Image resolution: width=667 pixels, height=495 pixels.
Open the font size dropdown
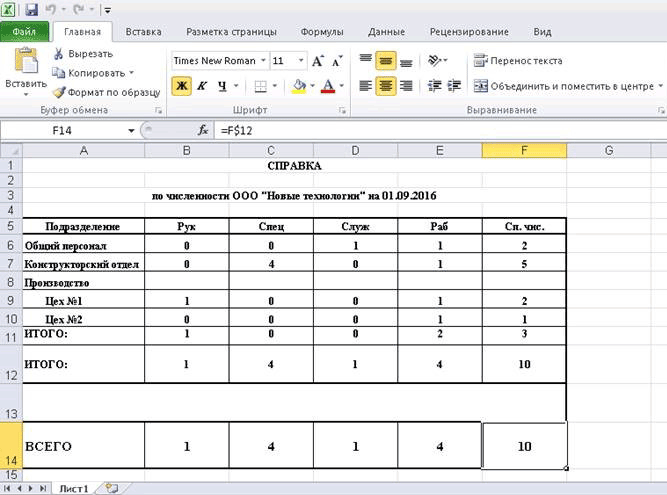[x=301, y=60]
